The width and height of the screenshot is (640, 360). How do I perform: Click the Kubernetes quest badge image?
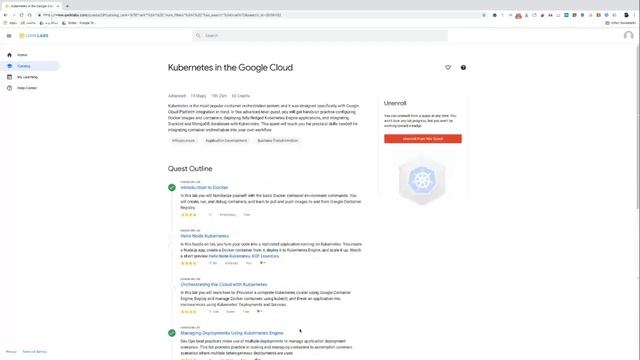point(422,180)
